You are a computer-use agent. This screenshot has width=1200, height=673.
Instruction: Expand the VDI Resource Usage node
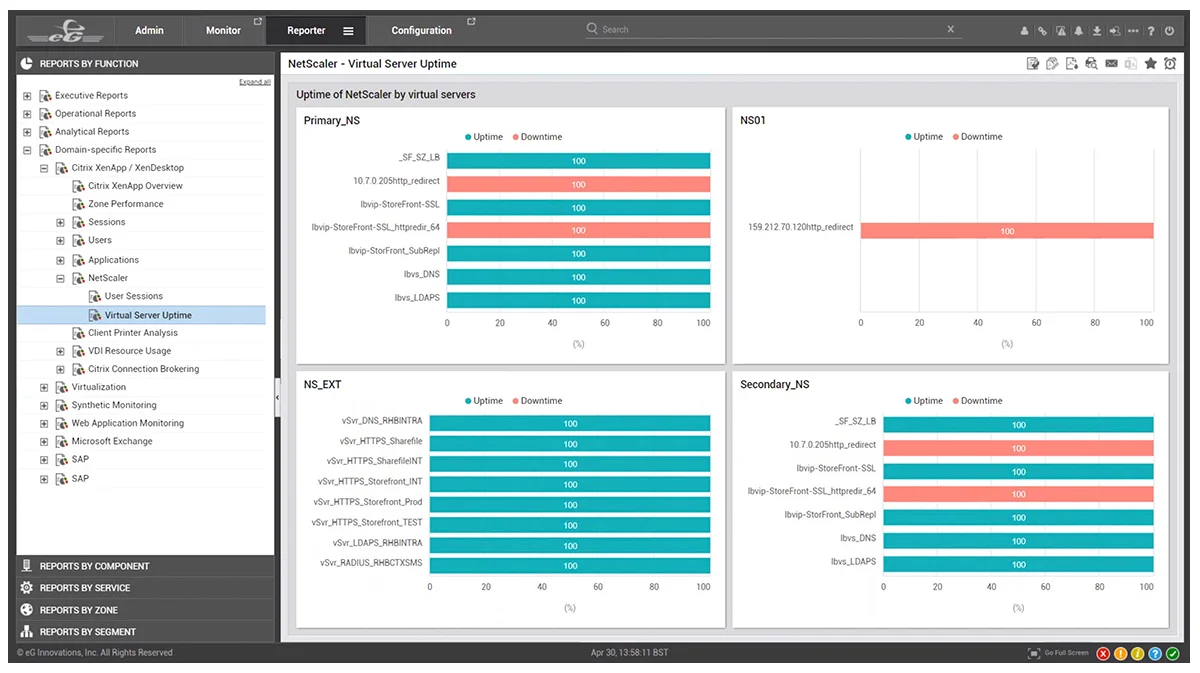(x=60, y=352)
